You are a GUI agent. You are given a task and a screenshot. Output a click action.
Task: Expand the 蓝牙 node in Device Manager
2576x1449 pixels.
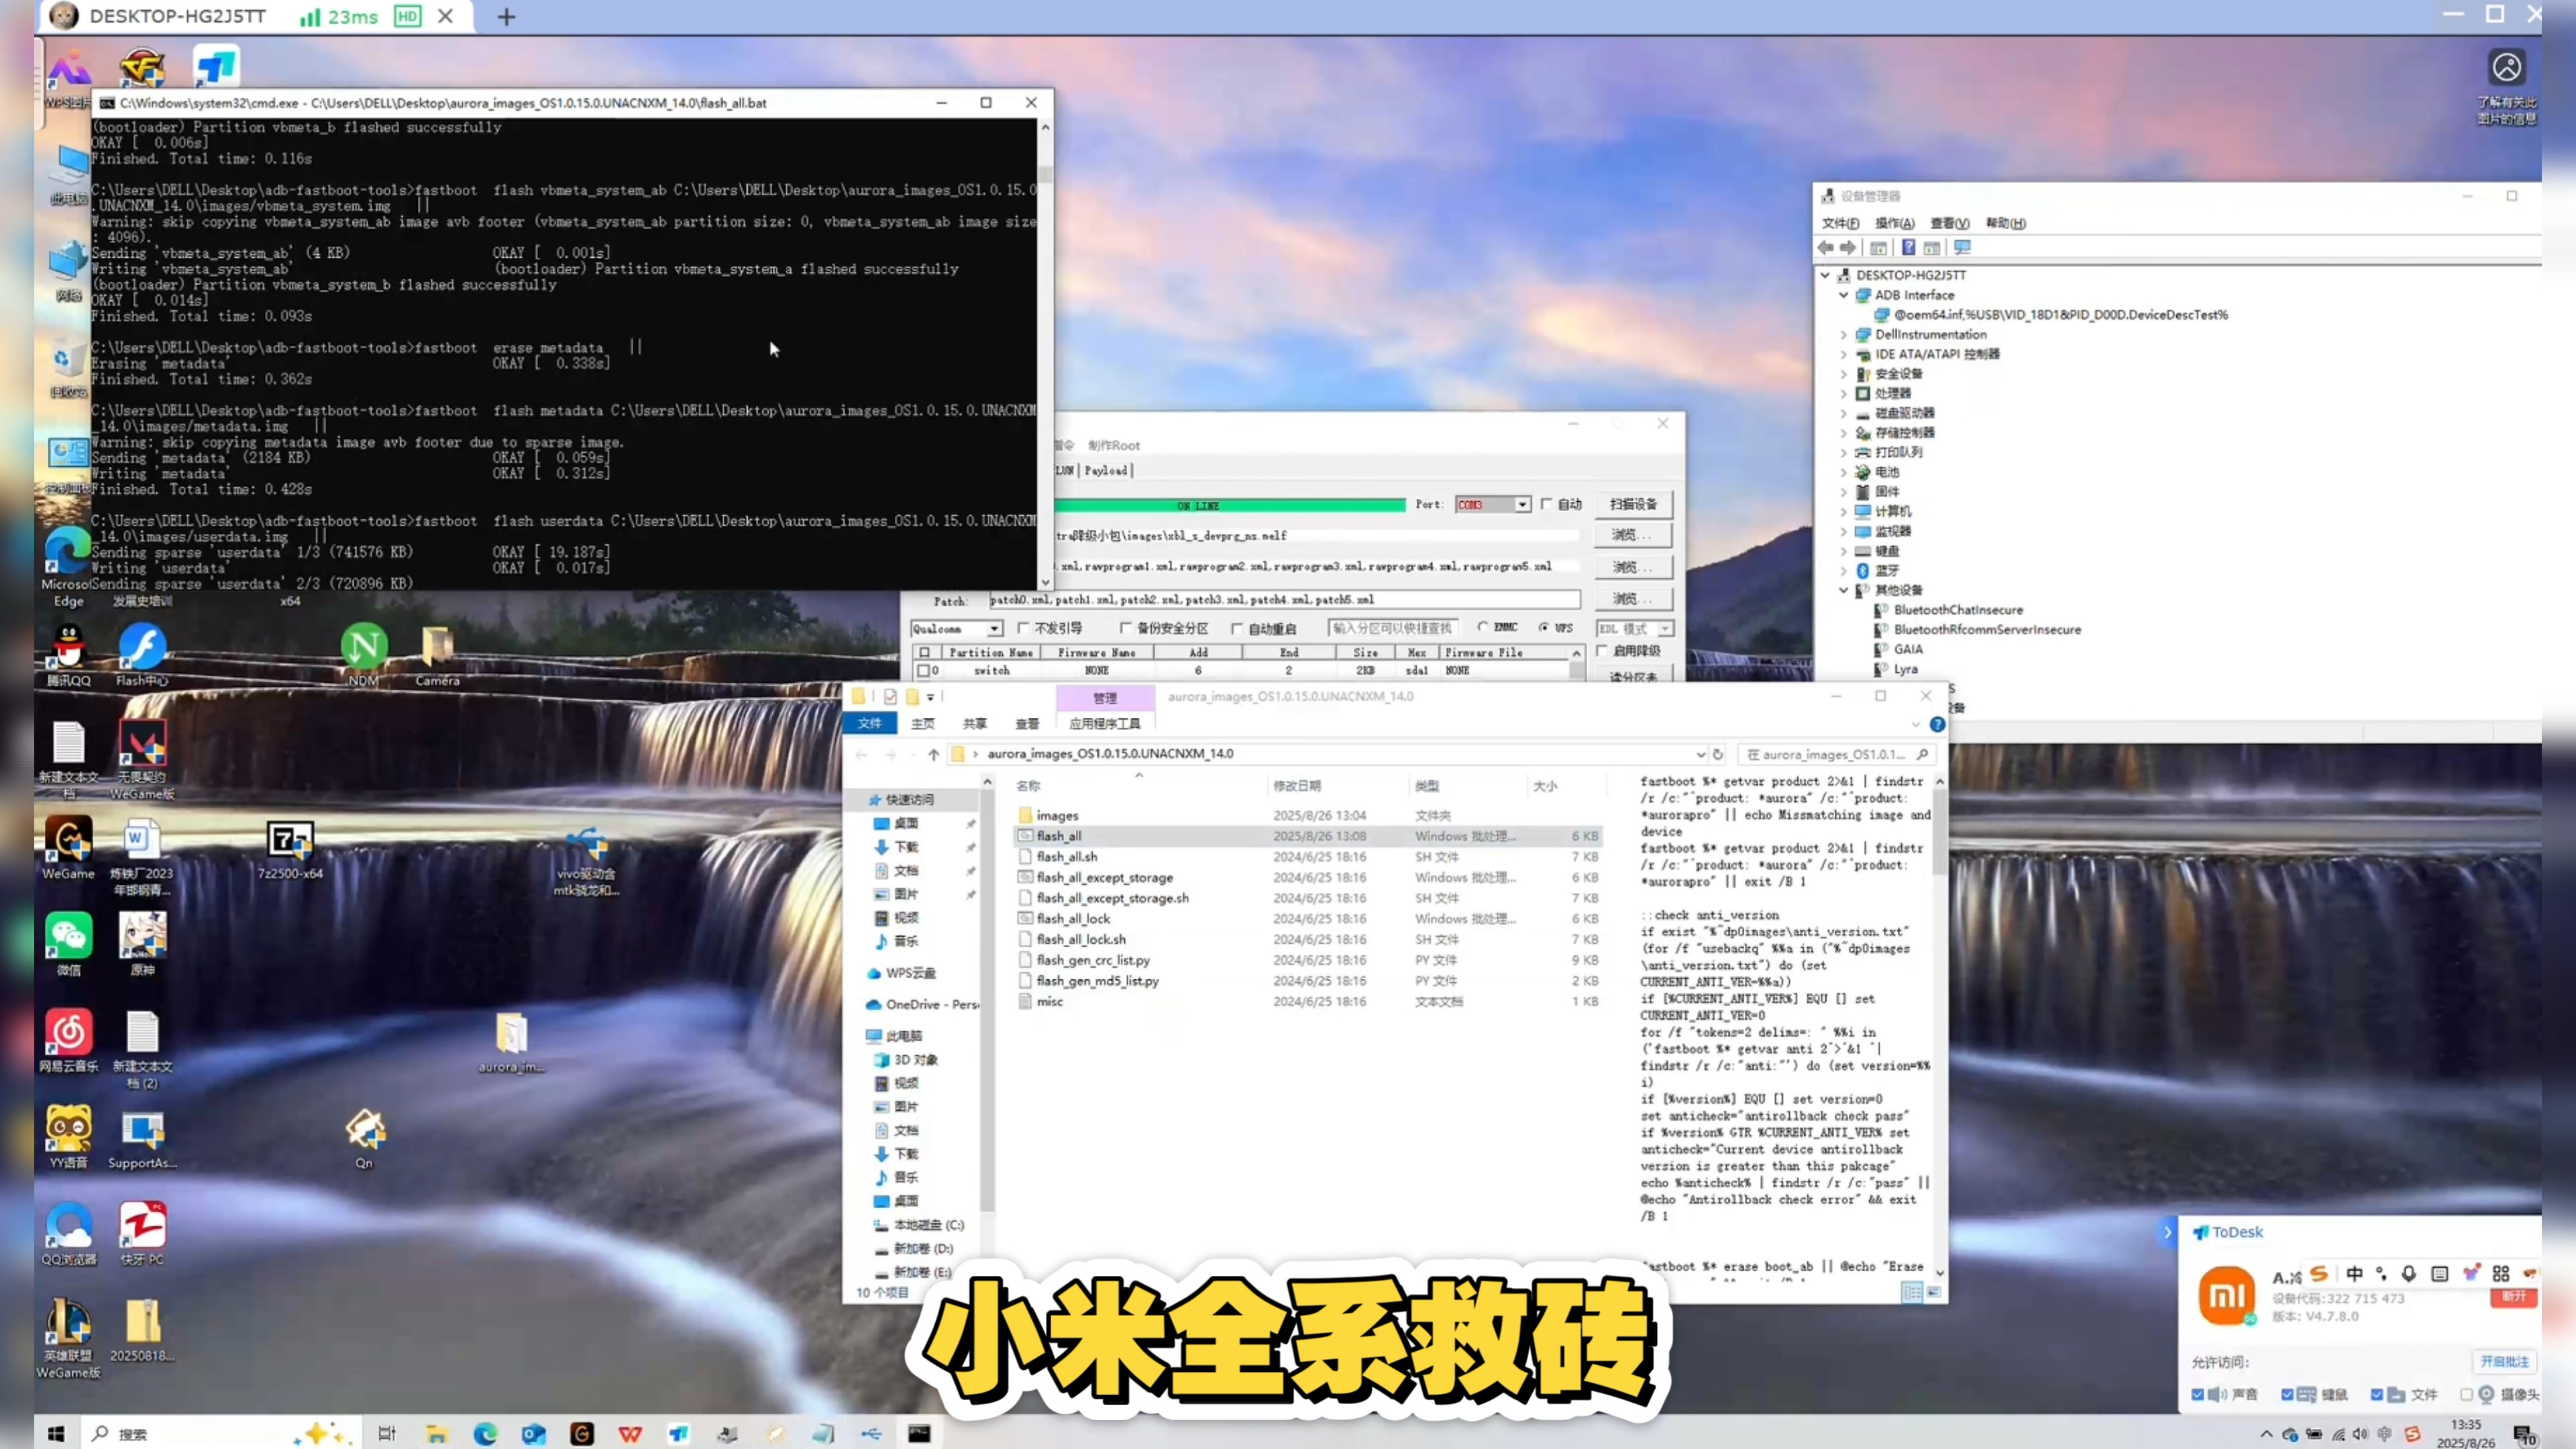click(1844, 570)
